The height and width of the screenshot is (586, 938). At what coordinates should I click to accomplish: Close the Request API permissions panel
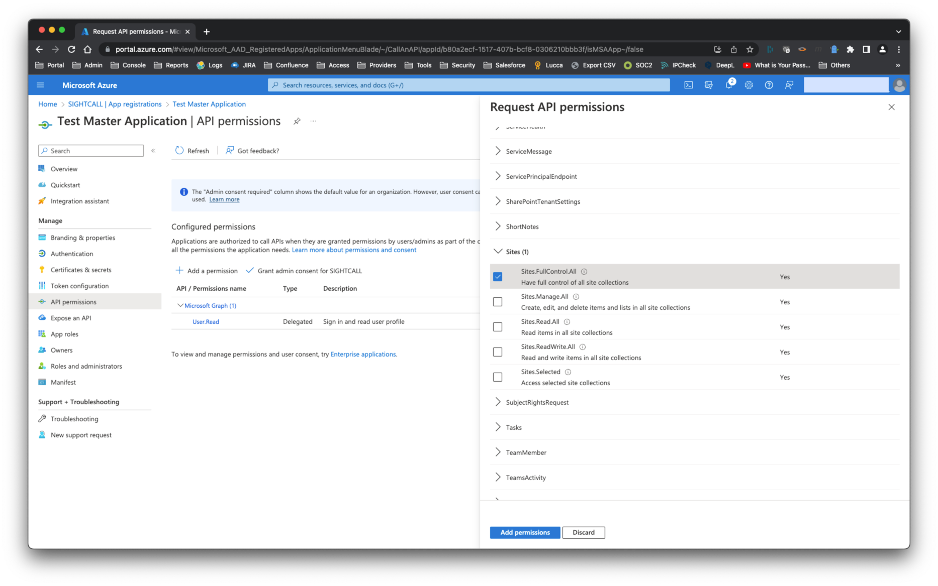pyautogui.click(x=891, y=107)
